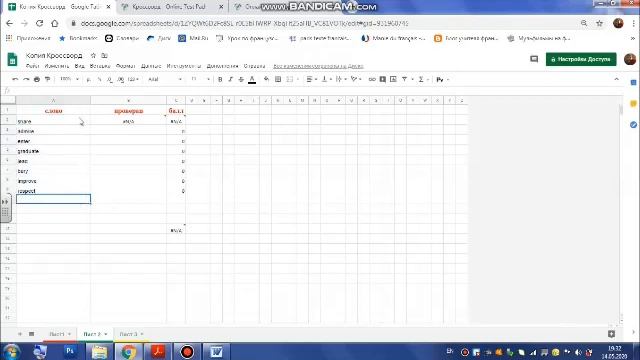Open the Дополнения menu

(x=222, y=66)
